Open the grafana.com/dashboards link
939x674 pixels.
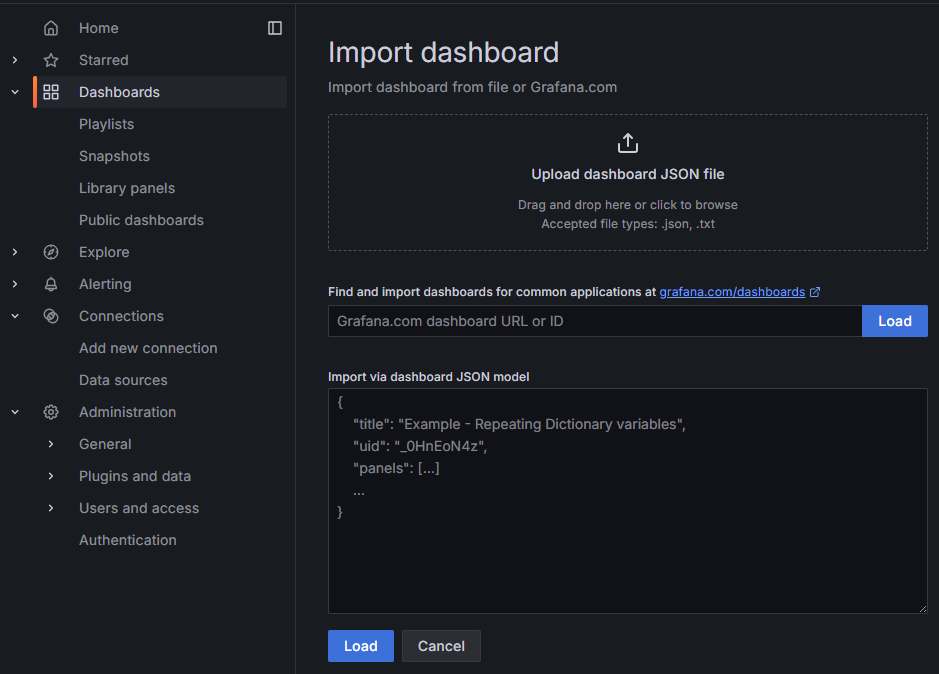pos(732,292)
